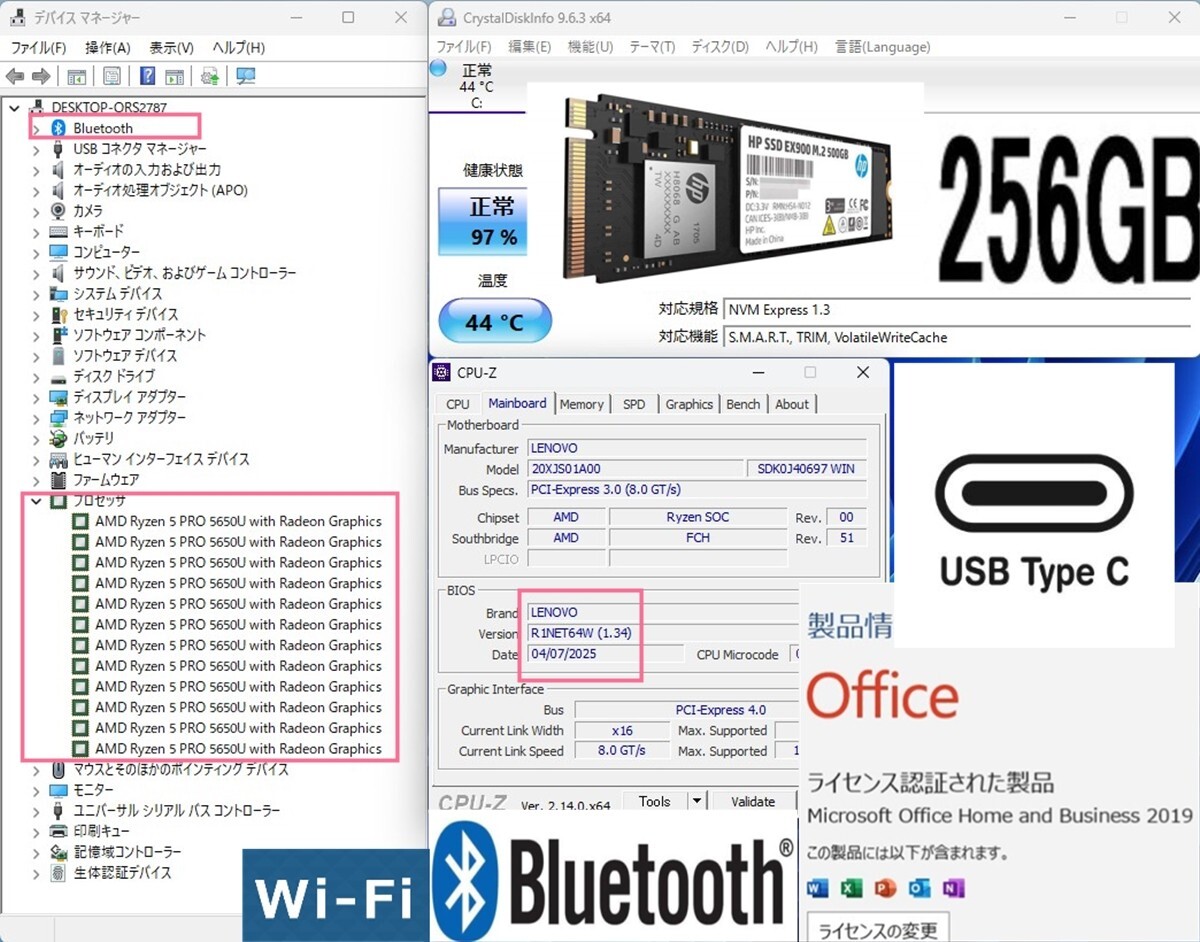The width and height of the screenshot is (1200, 942).
Task: Collapse the DESKTOP-ORS2787 root node
Action: click(14, 107)
